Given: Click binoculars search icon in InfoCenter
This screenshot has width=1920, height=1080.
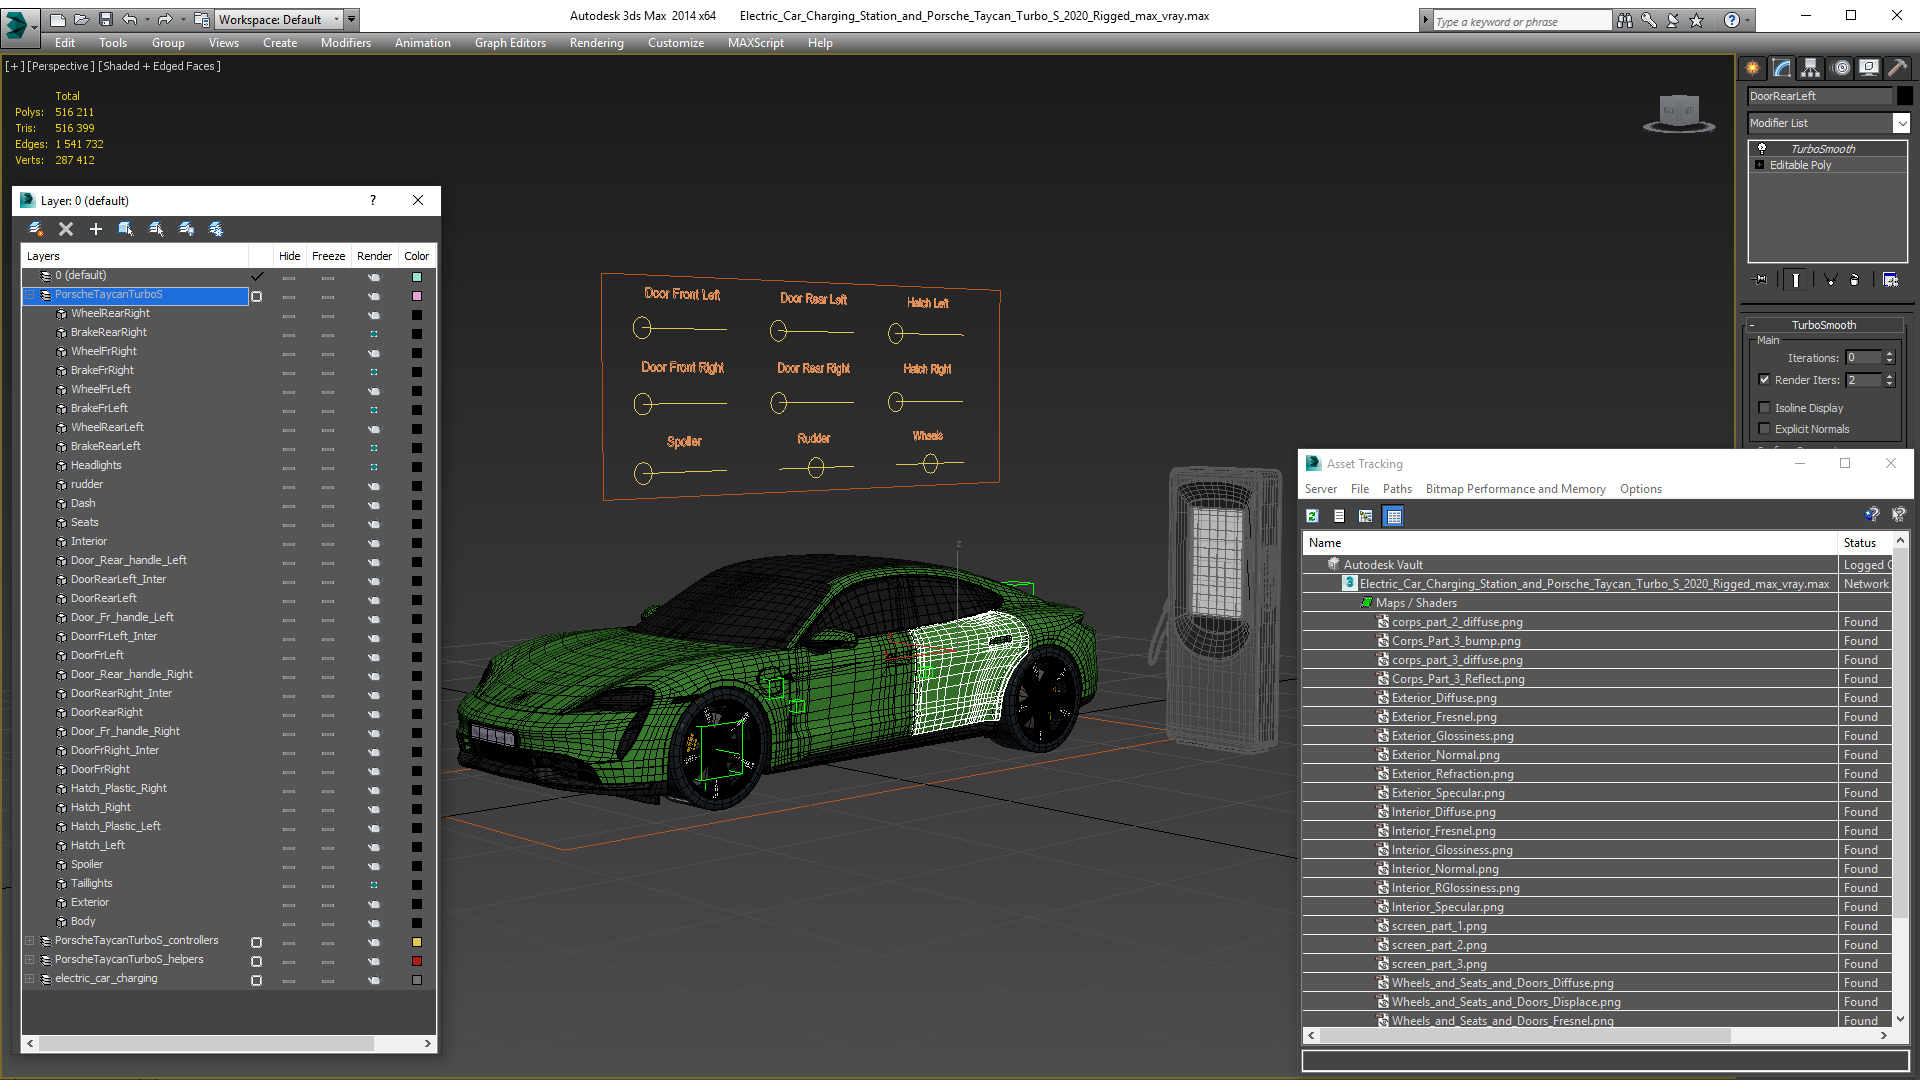Looking at the screenshot, I should pyautogui.click(x=1625, y=20).
